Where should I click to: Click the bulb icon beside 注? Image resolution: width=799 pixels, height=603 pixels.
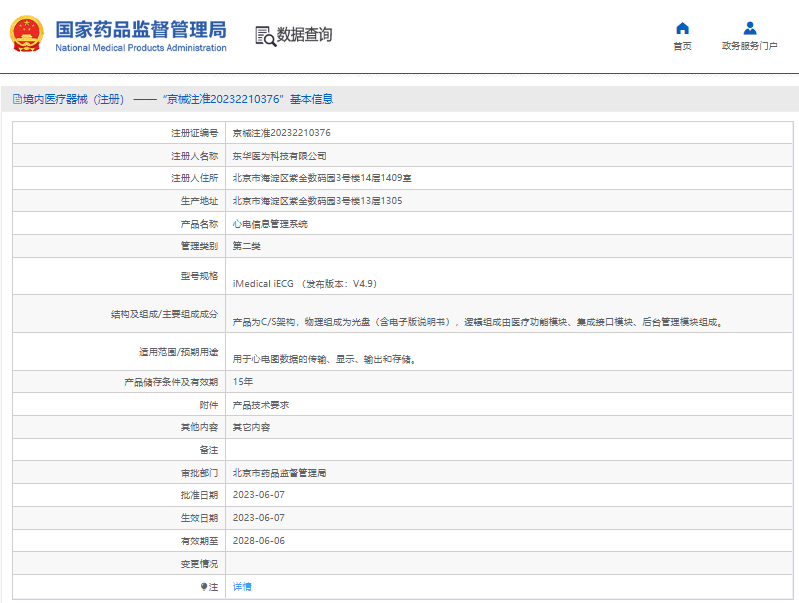pos(204,587)
